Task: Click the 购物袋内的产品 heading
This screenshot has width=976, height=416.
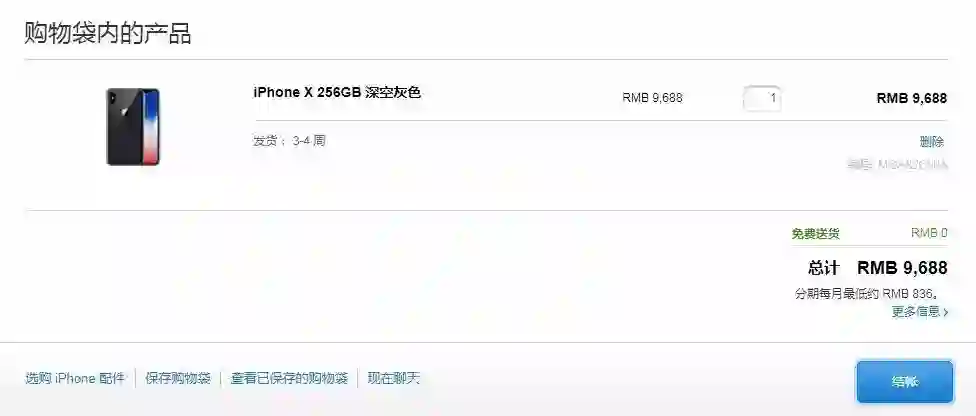Action: point(108,33)
